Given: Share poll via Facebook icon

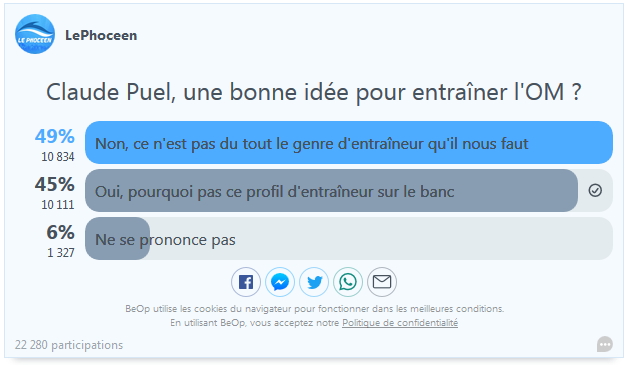Looking at the screenshot, I should (246, 282).
